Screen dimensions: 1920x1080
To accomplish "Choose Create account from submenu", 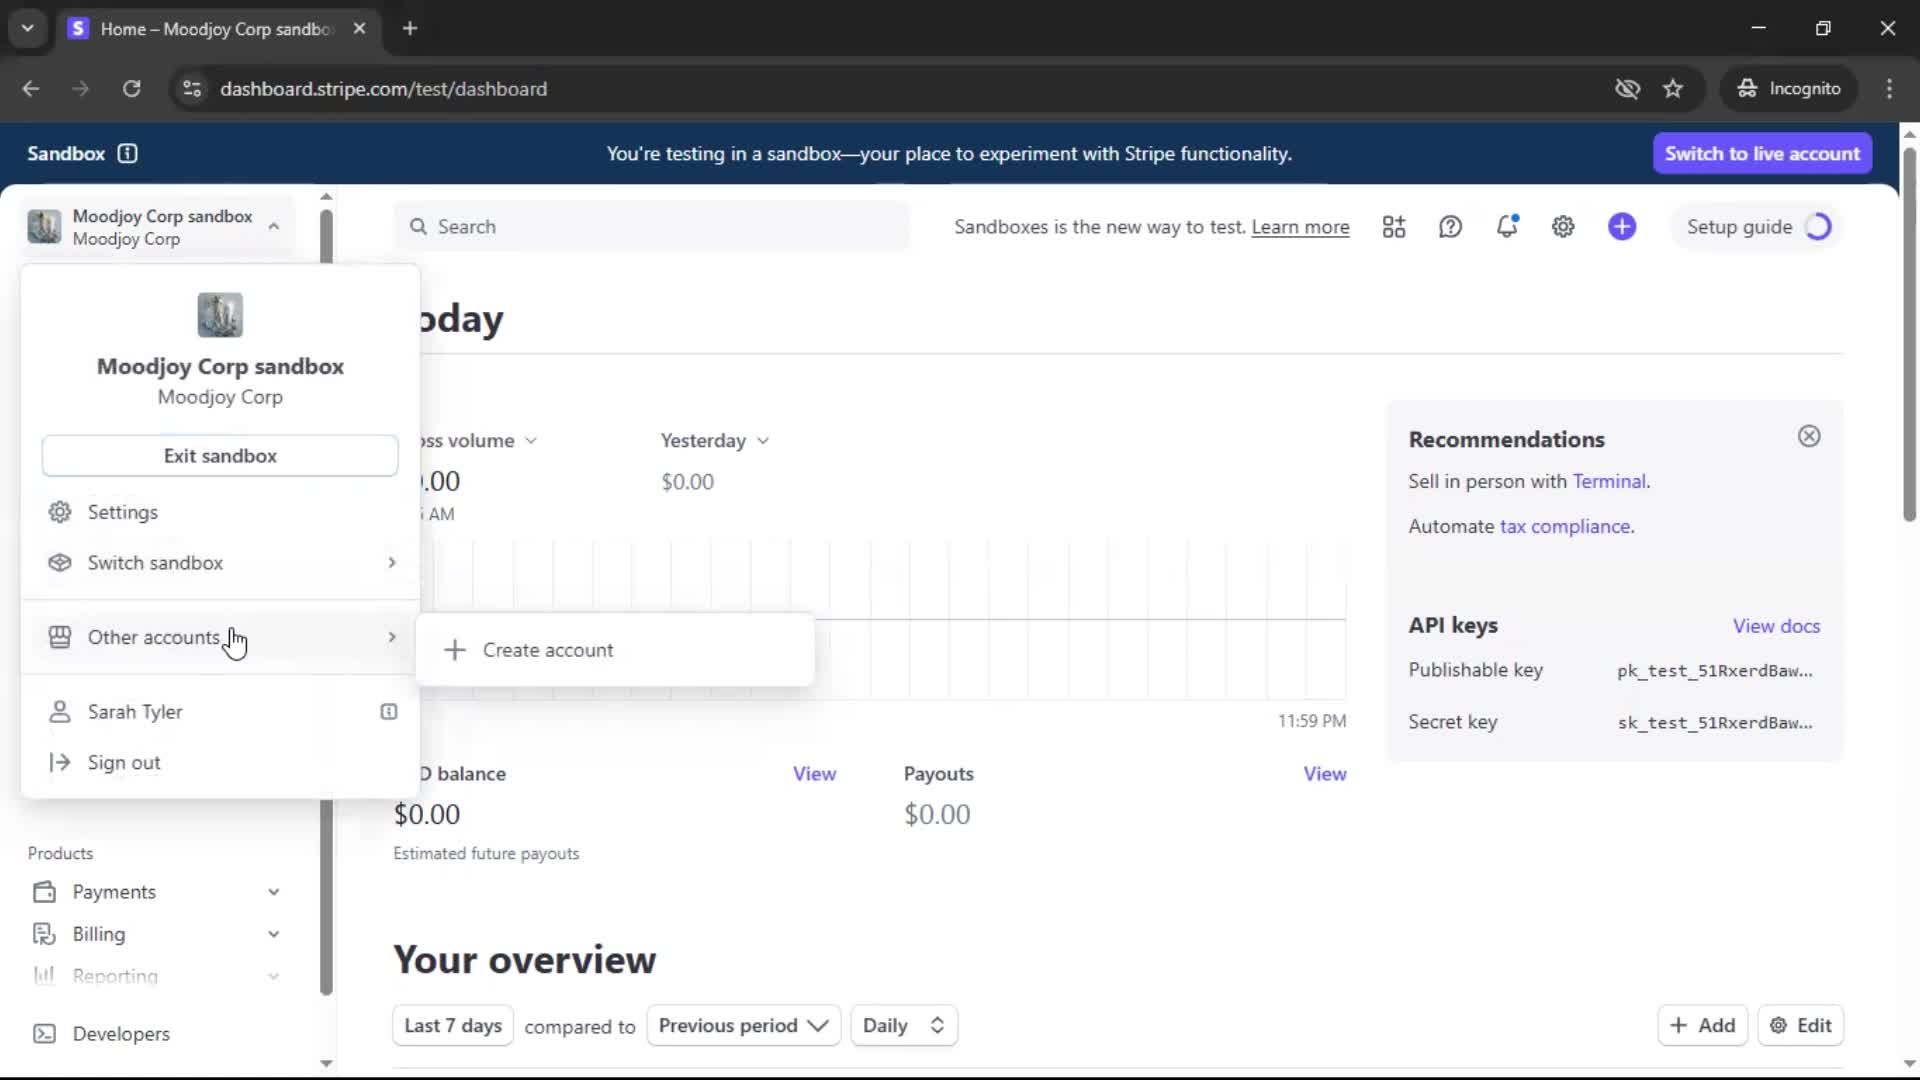I will pos(615,650).
